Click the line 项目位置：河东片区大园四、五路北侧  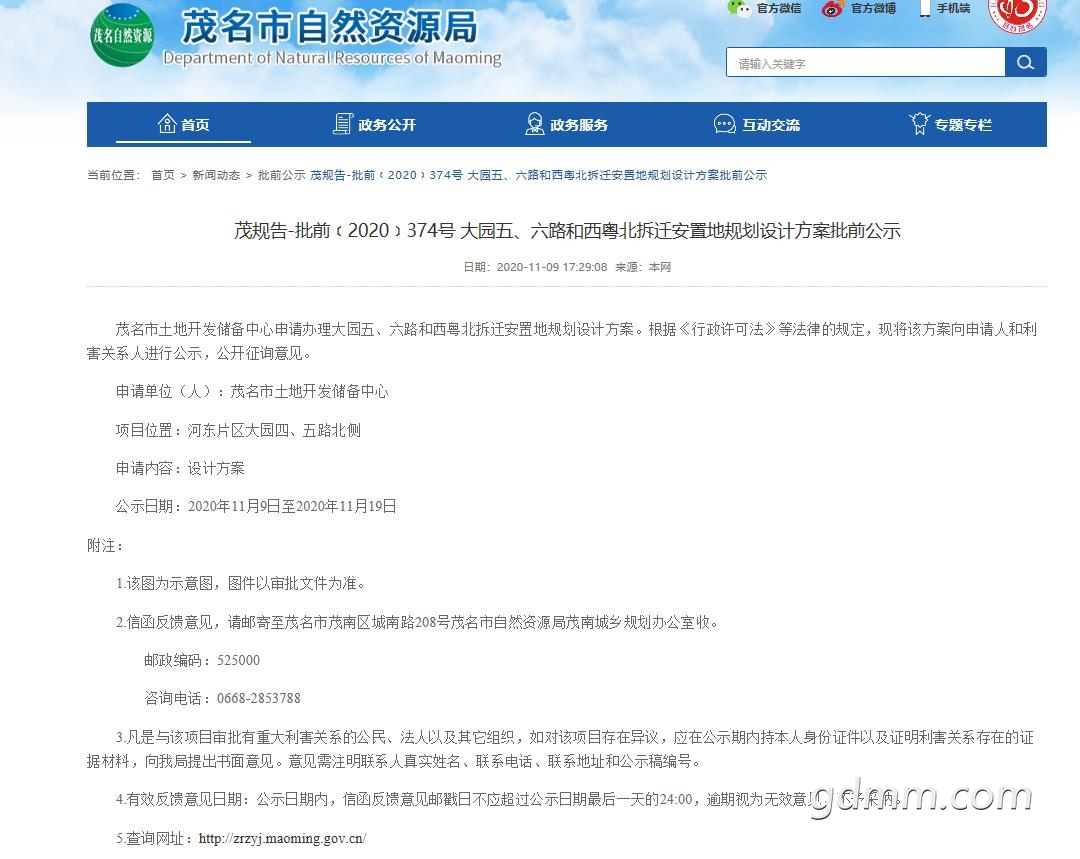238,431
